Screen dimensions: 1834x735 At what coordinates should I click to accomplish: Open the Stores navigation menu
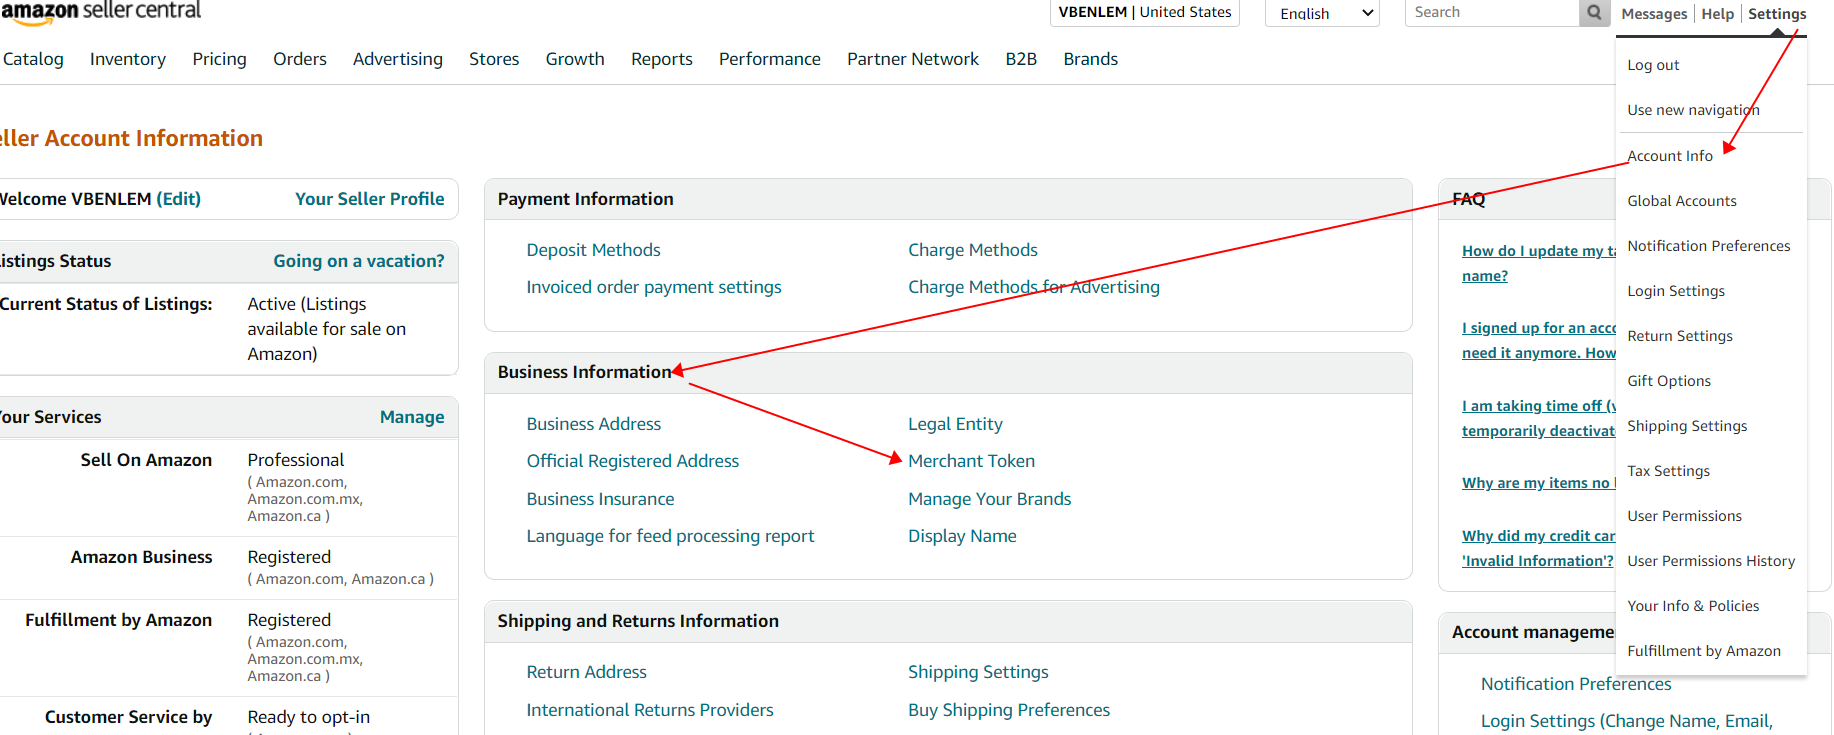tap(494, 59)
